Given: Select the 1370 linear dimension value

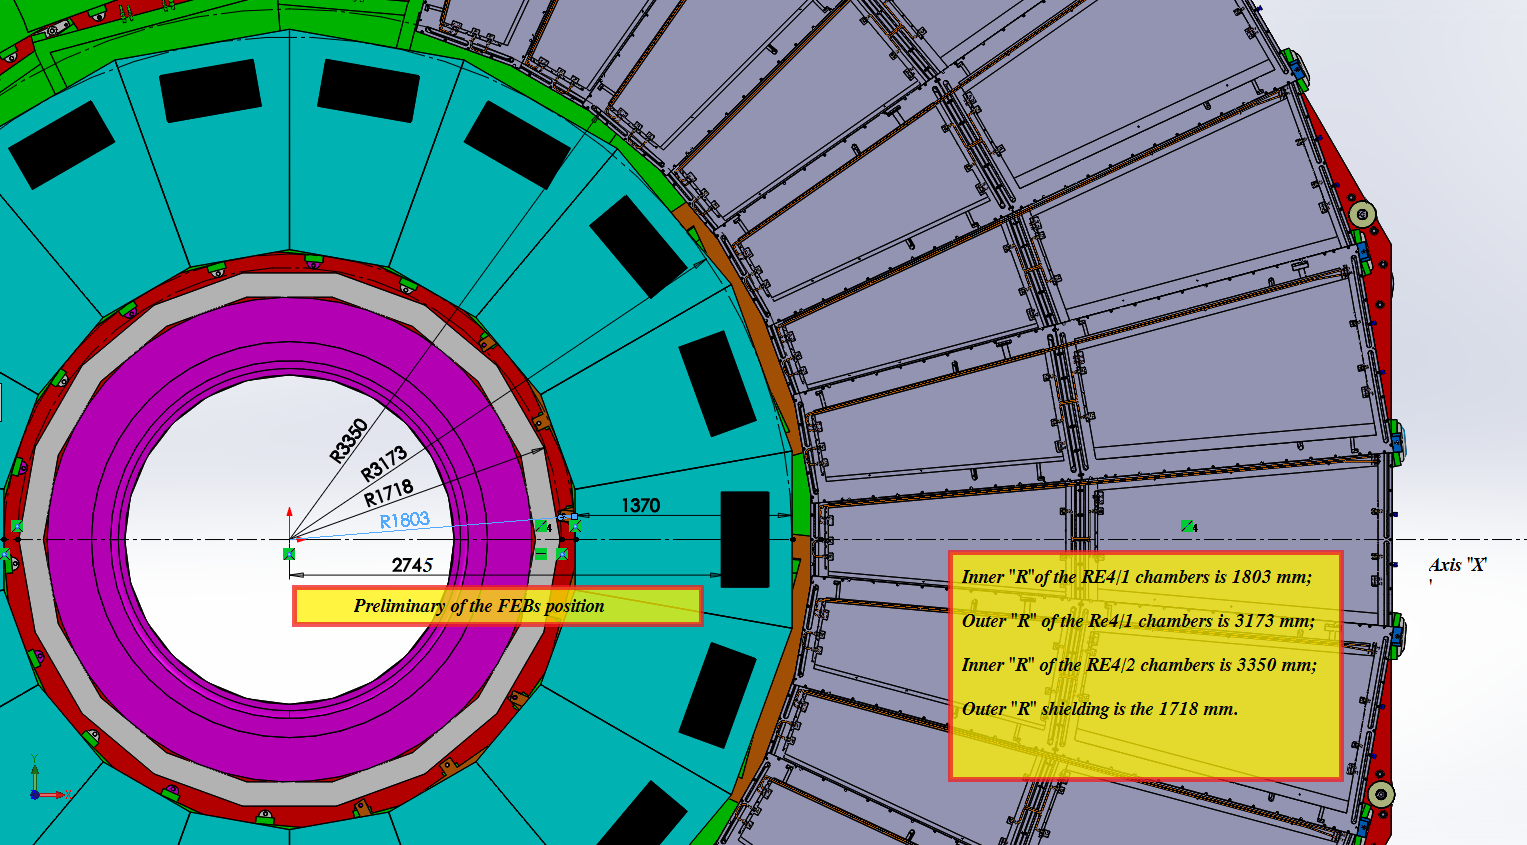Looking at the screenshot, I should click(640, 505).
